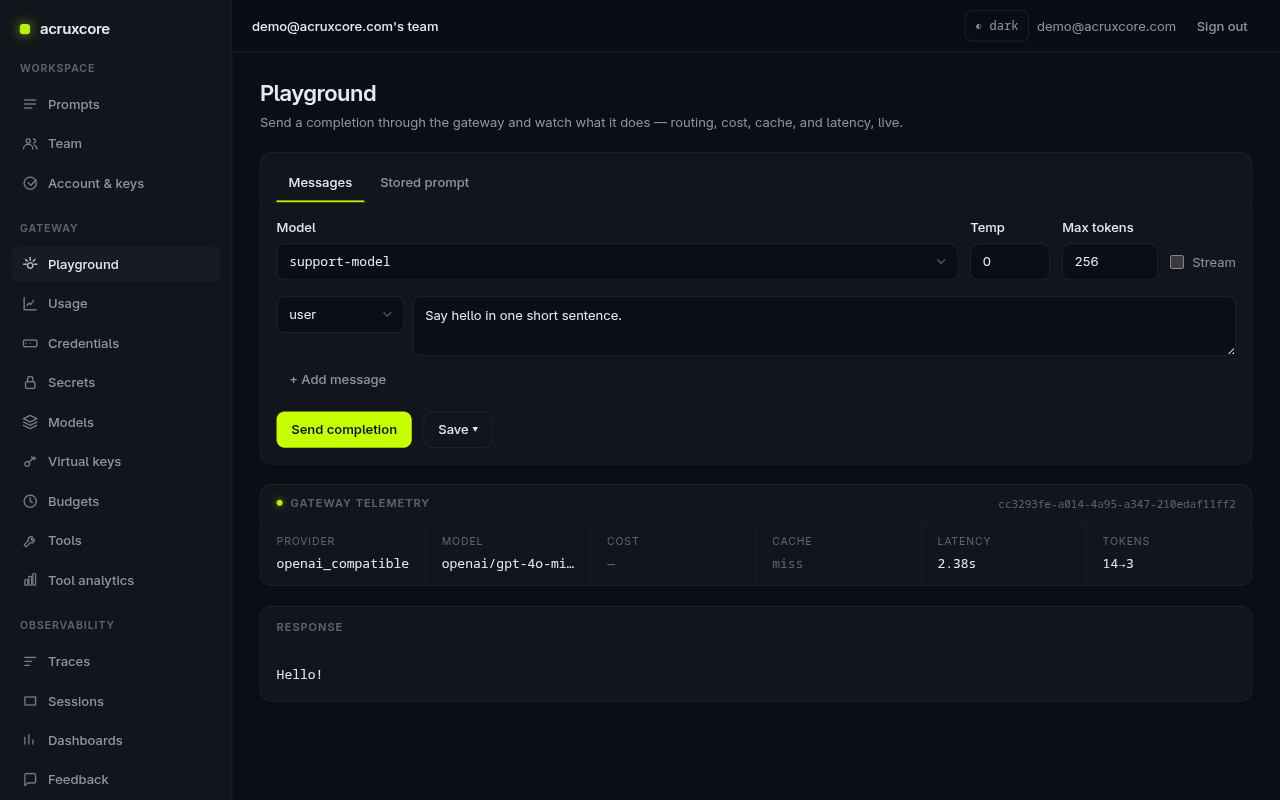Click the message text area

pyautogui.click(x=824, y=326)
